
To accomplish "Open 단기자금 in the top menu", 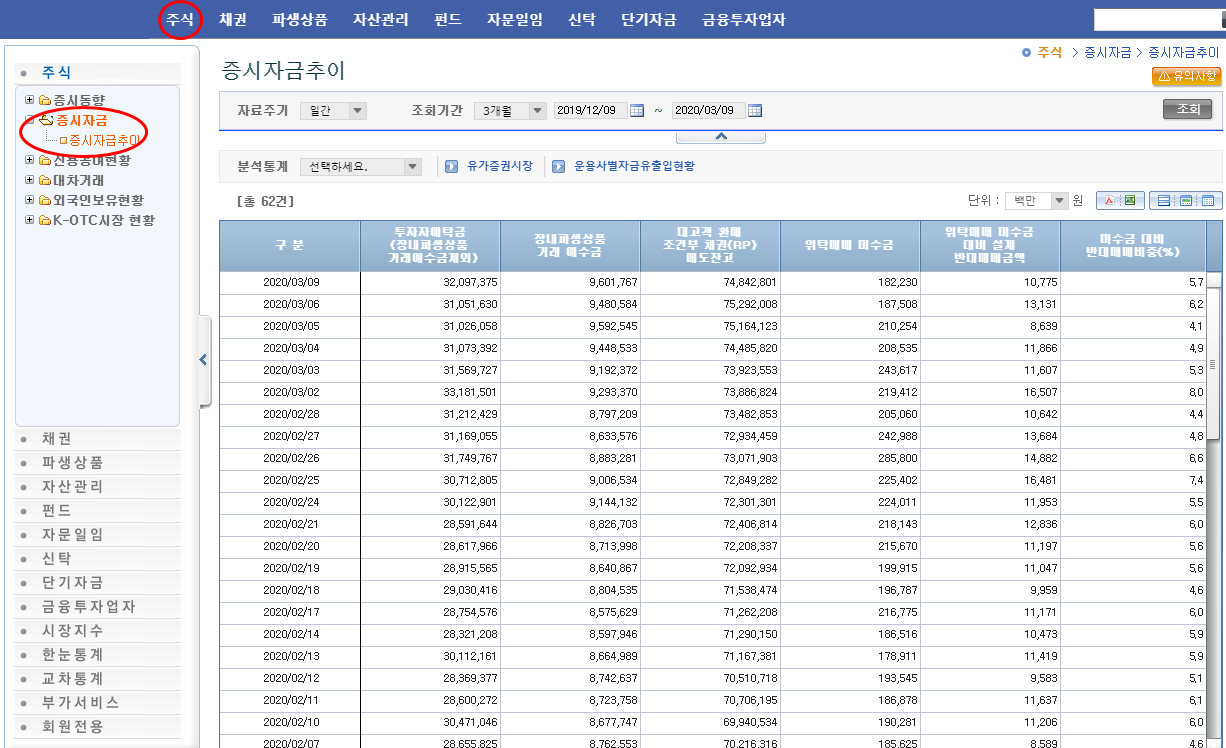I will (x=648, y=19).
